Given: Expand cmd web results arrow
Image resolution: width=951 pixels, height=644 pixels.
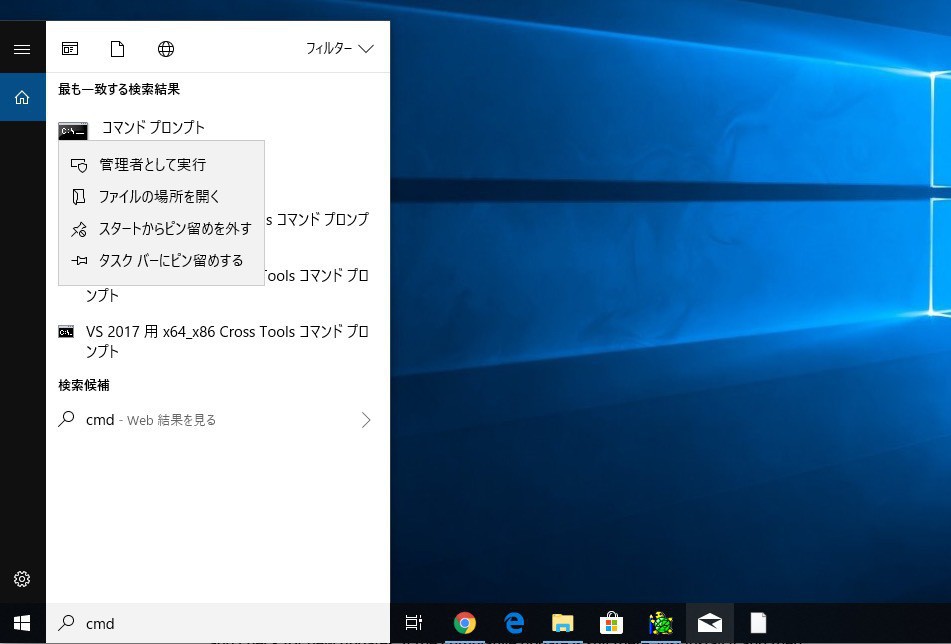Looking at the screenshot, I should [x=366, y=420].
